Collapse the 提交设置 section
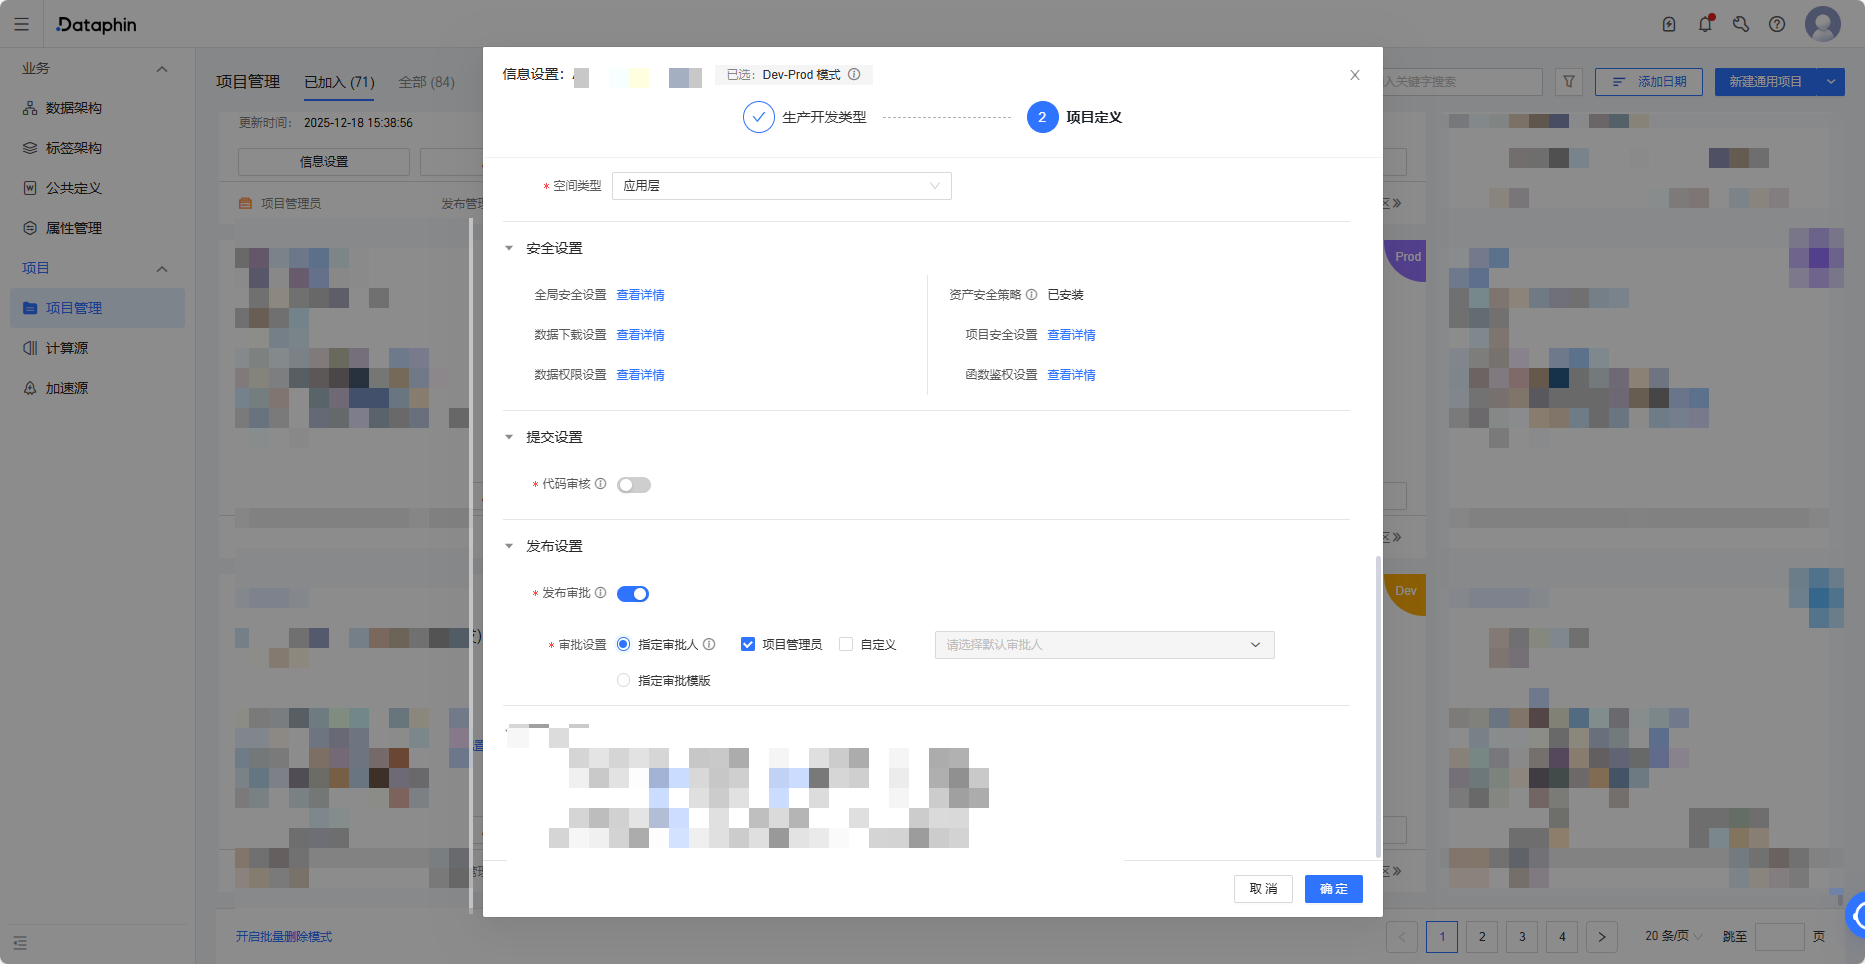The width and height of the screenshot is (1865, 964). click(509, 437)
